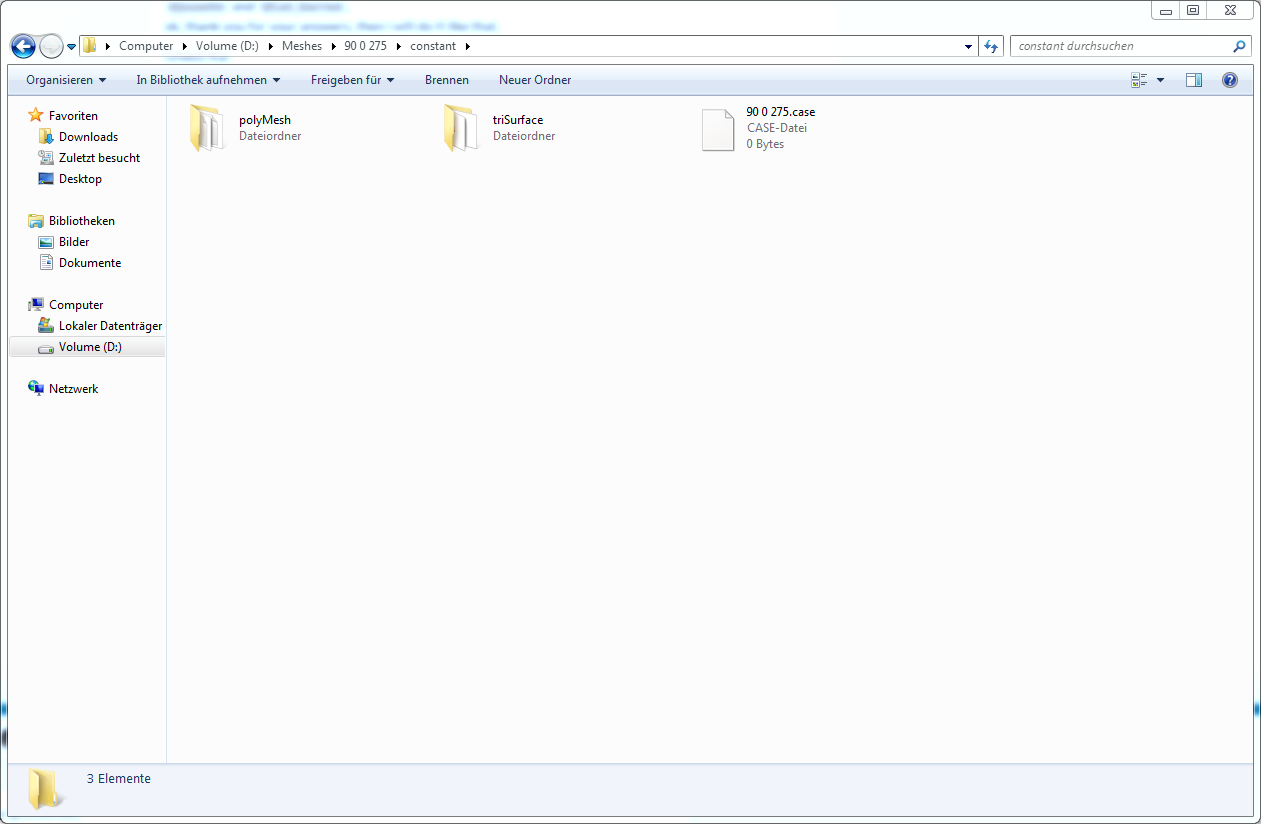The width and height of the screenshot is (1261, 824).
Task: Expand the arrow after the Meshes breadcrumb
Action: 333,46
